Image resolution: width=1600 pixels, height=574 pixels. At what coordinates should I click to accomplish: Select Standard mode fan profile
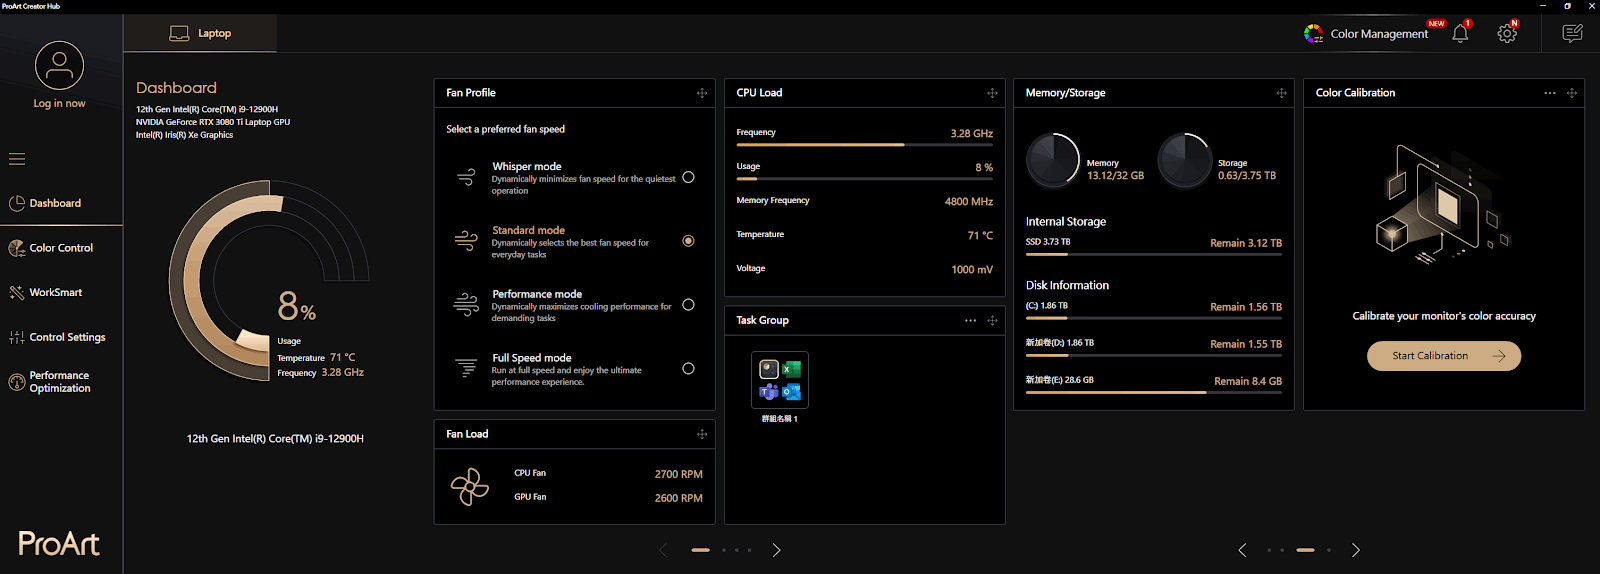pyautogui.click(x=688, y=241)
